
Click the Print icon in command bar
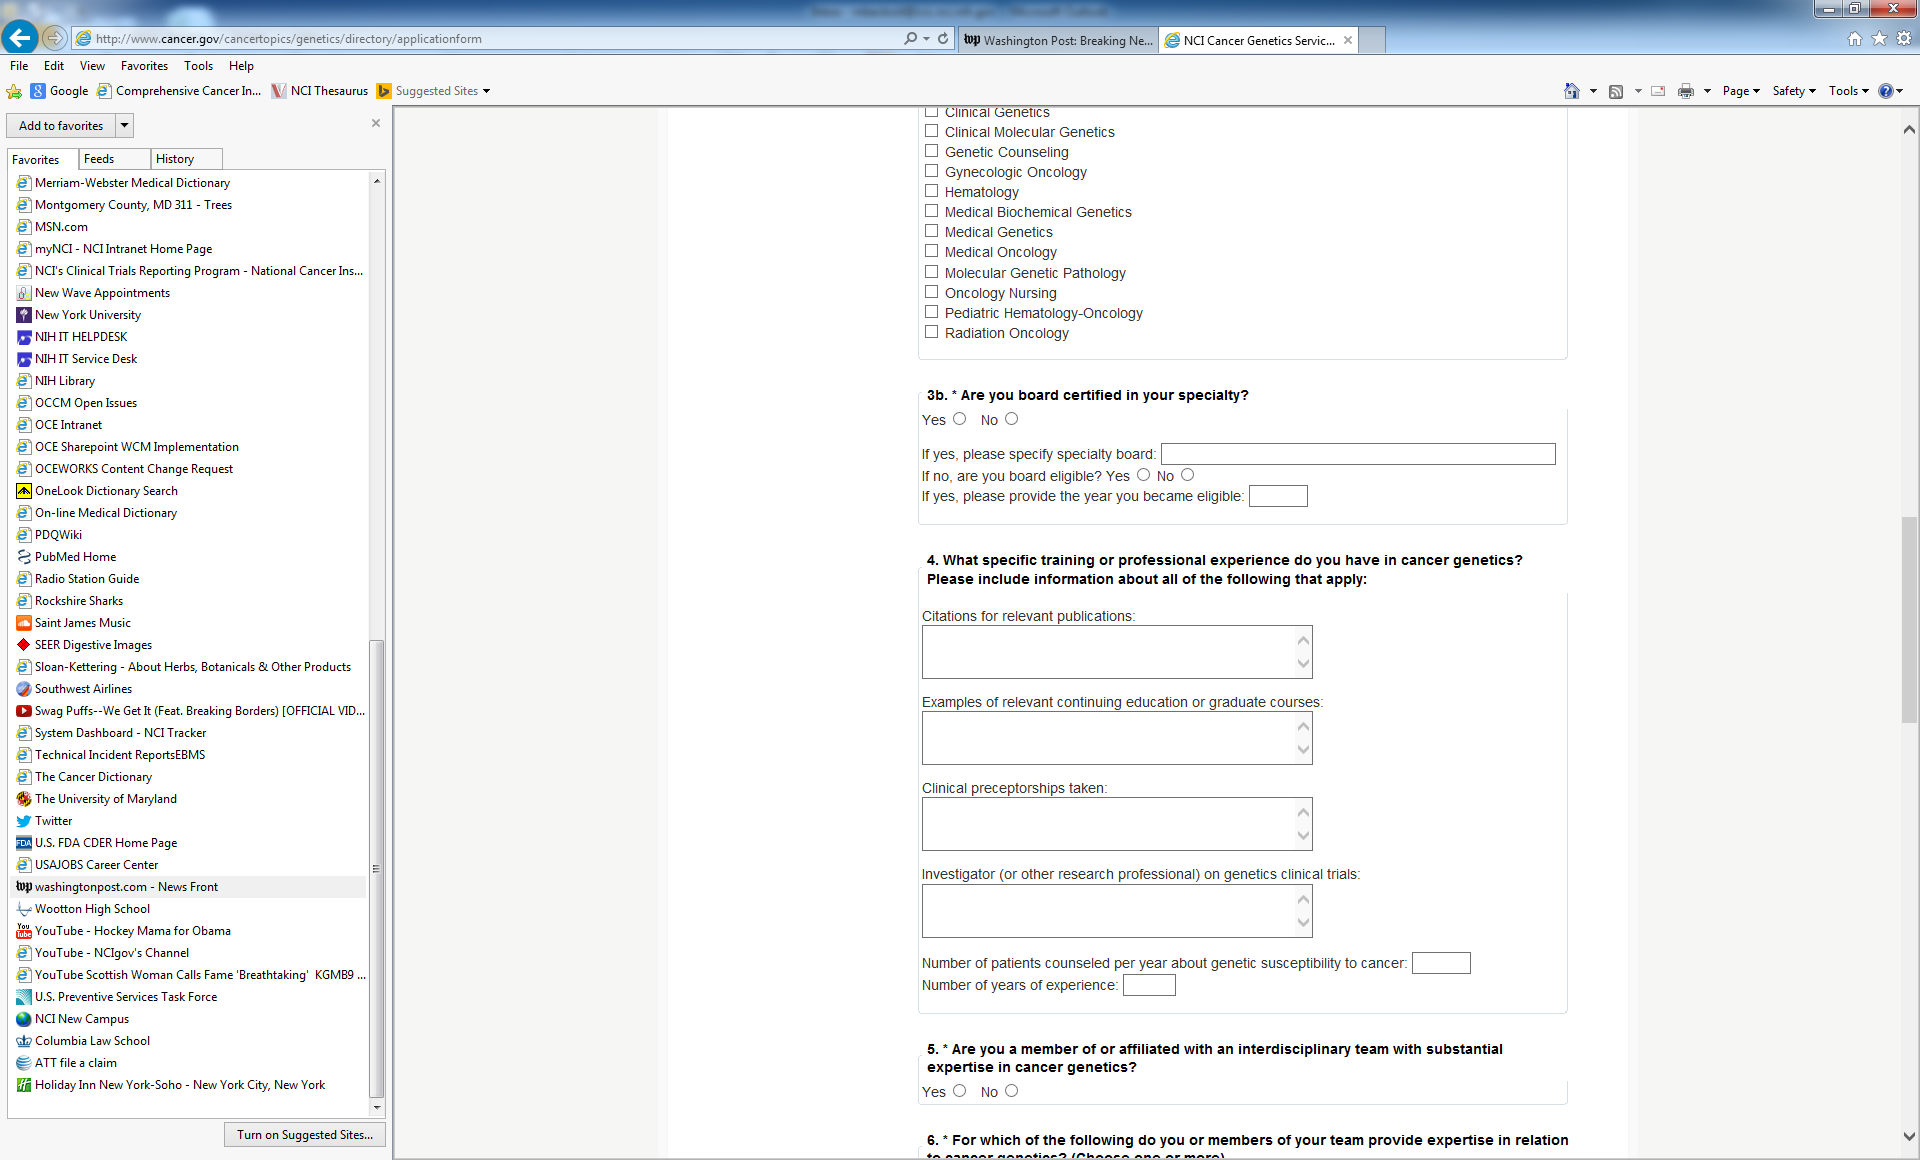click(1686, 91)
